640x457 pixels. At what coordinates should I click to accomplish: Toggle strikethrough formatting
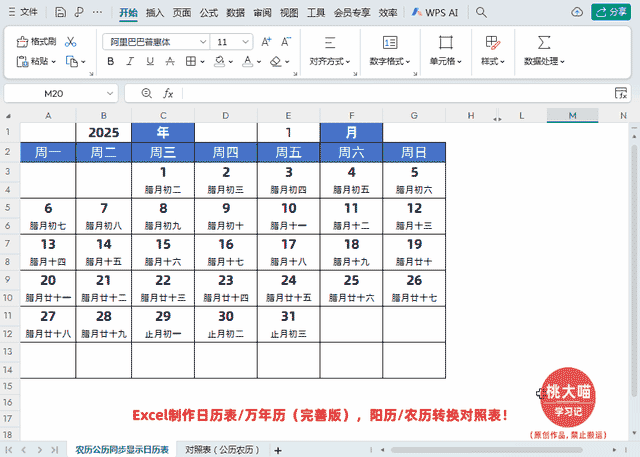coord(170,61)
